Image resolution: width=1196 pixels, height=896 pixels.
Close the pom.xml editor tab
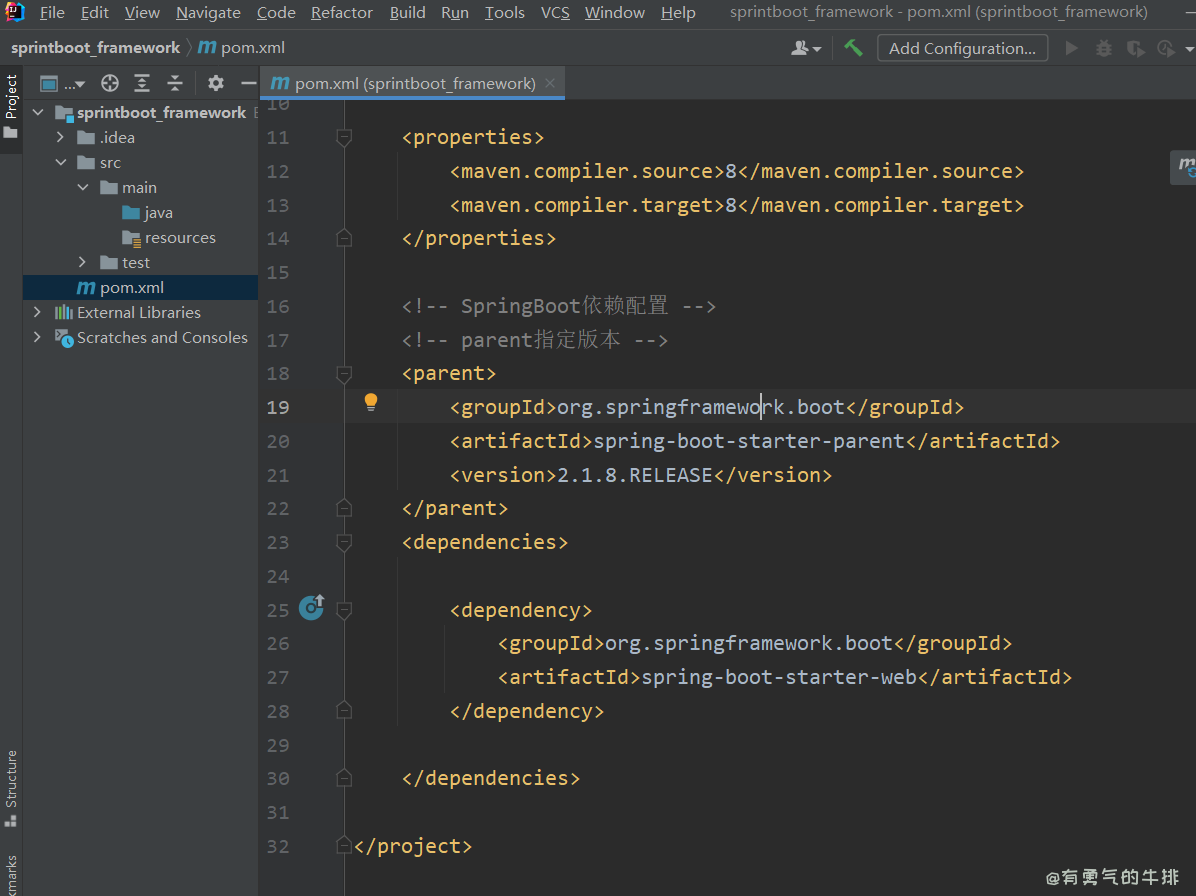point(550,84)
